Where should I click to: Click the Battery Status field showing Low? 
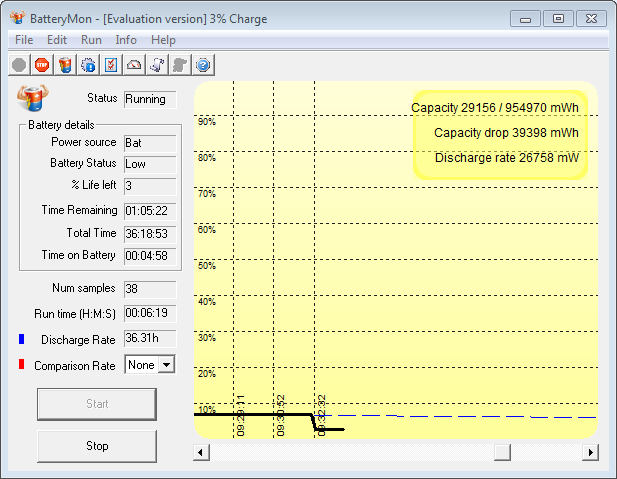click(150, 164)
